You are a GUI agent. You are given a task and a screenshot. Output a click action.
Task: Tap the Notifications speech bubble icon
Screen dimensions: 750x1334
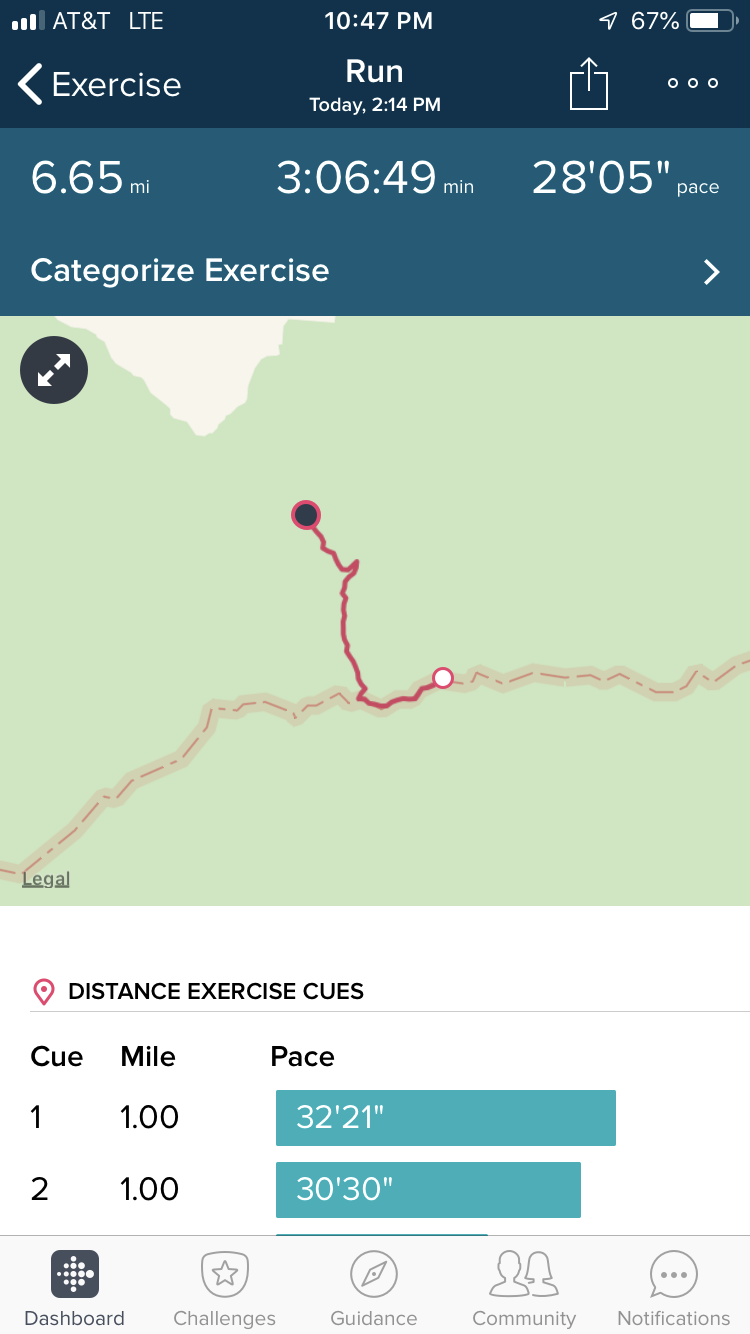pyautogui.click(x=674, y=1274)
